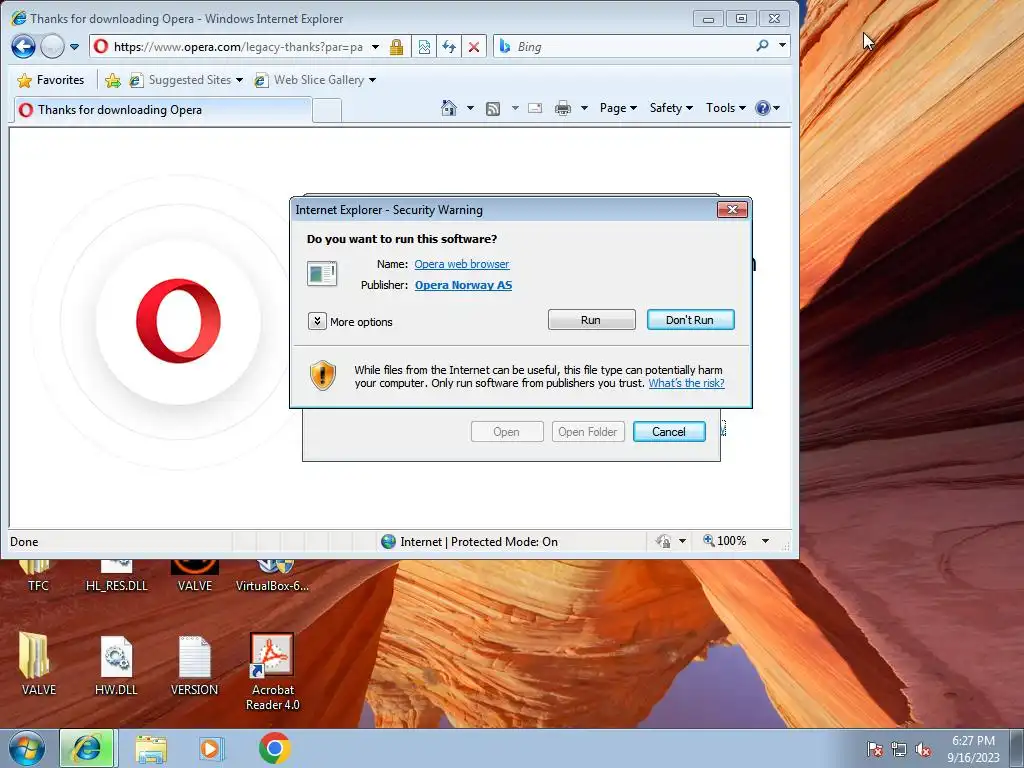Expand the Print options dropdown arrow

(x=584, y=108)
